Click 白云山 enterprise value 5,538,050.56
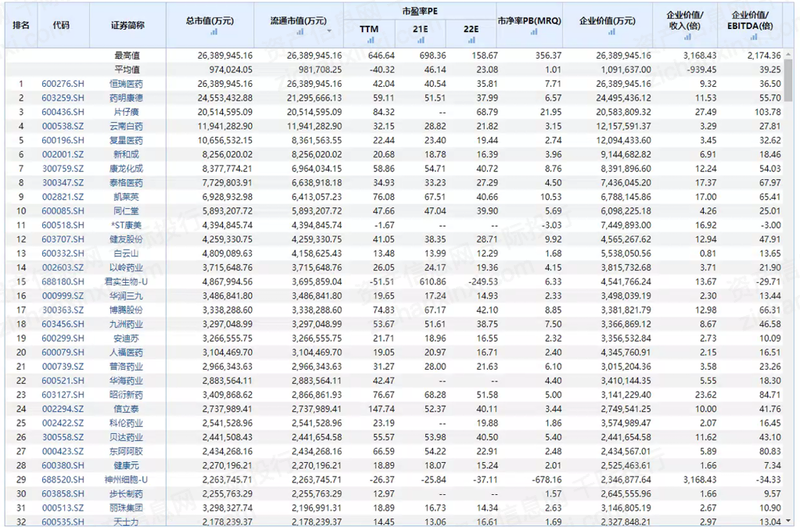This screenshot has height=527, width=800. (x=626, y=254)
